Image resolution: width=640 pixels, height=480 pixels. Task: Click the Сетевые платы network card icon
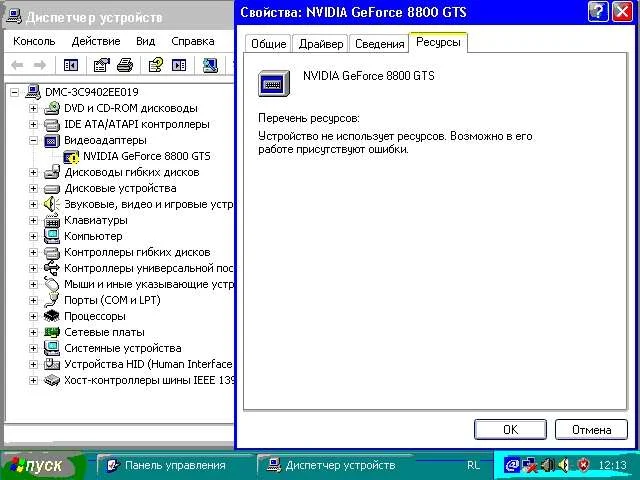pyautogui.click(x=52, y=332)
